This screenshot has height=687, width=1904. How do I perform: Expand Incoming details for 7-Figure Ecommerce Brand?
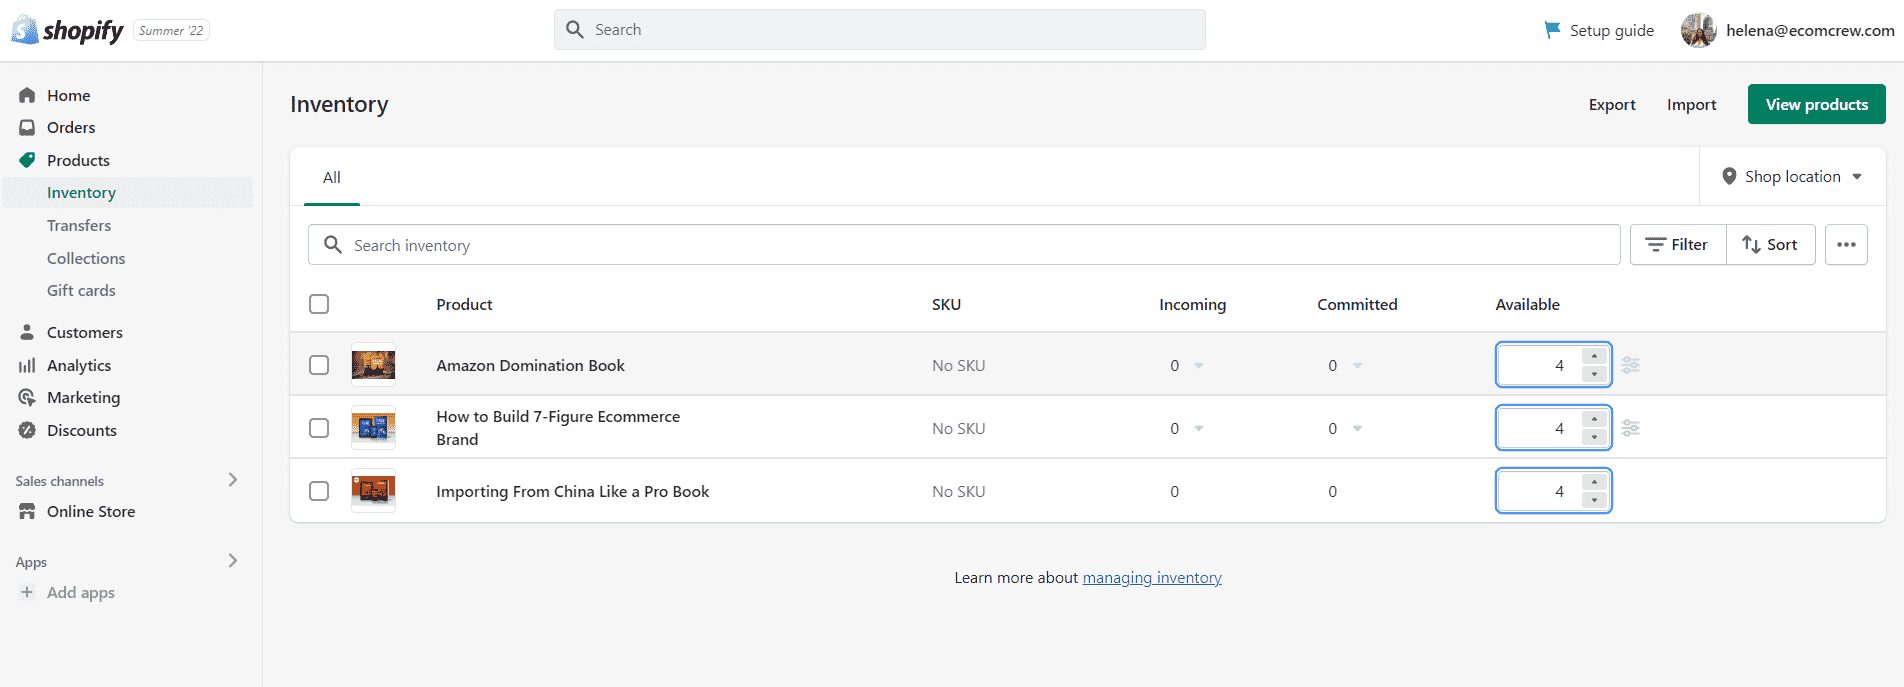1199,428
